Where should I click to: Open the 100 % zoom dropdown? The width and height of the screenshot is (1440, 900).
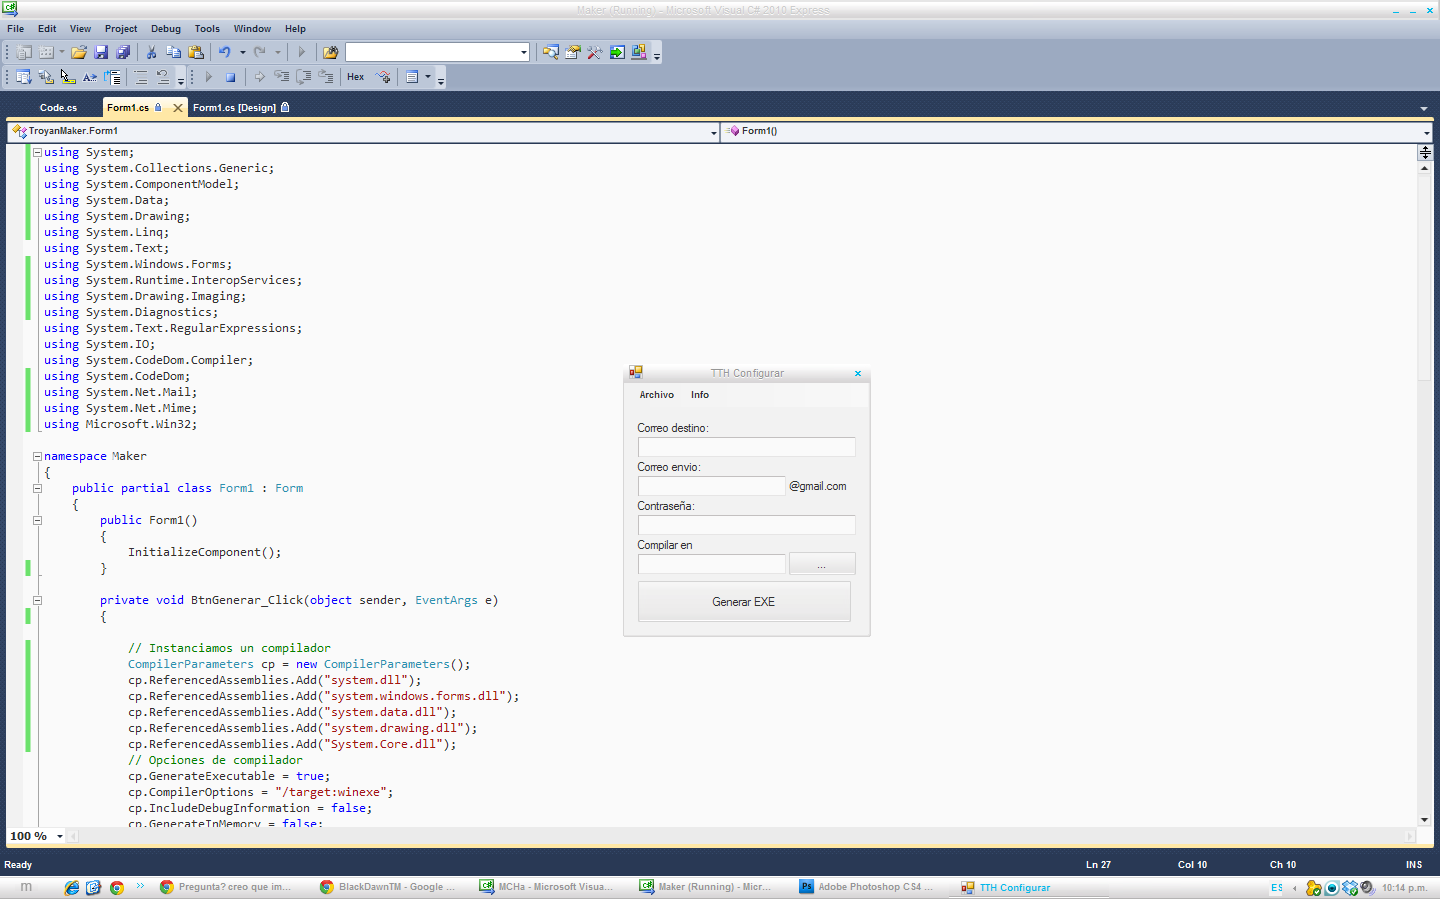tap(60, 836)
